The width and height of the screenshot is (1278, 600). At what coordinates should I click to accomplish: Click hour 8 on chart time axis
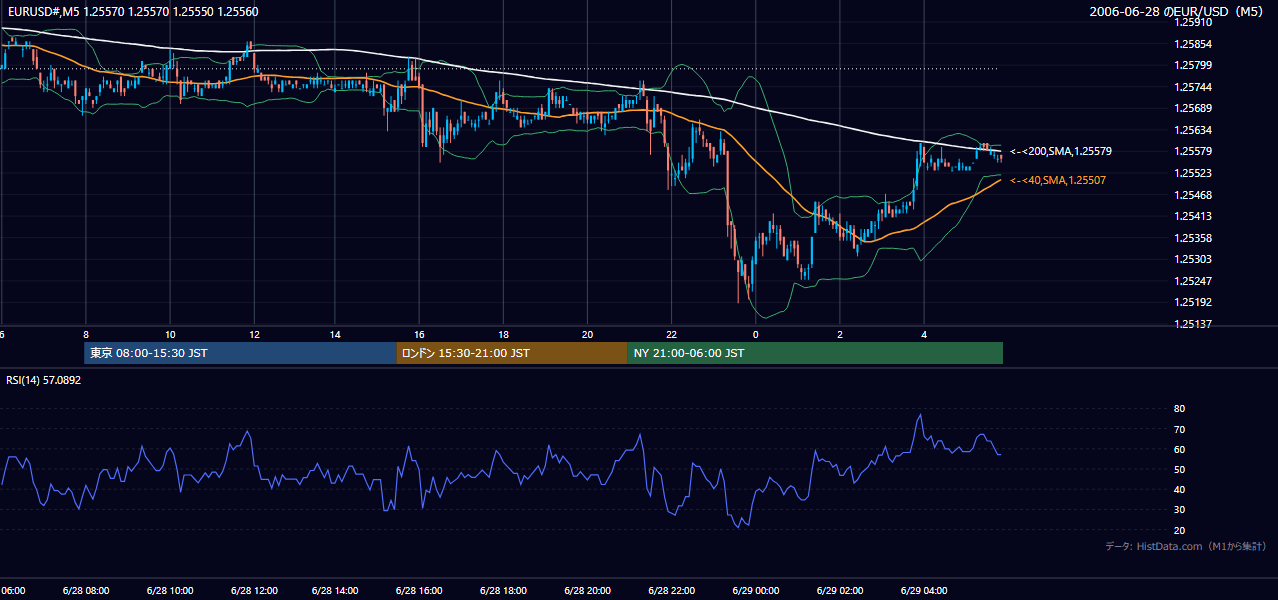pyautogui.click(x=86, y=334)
